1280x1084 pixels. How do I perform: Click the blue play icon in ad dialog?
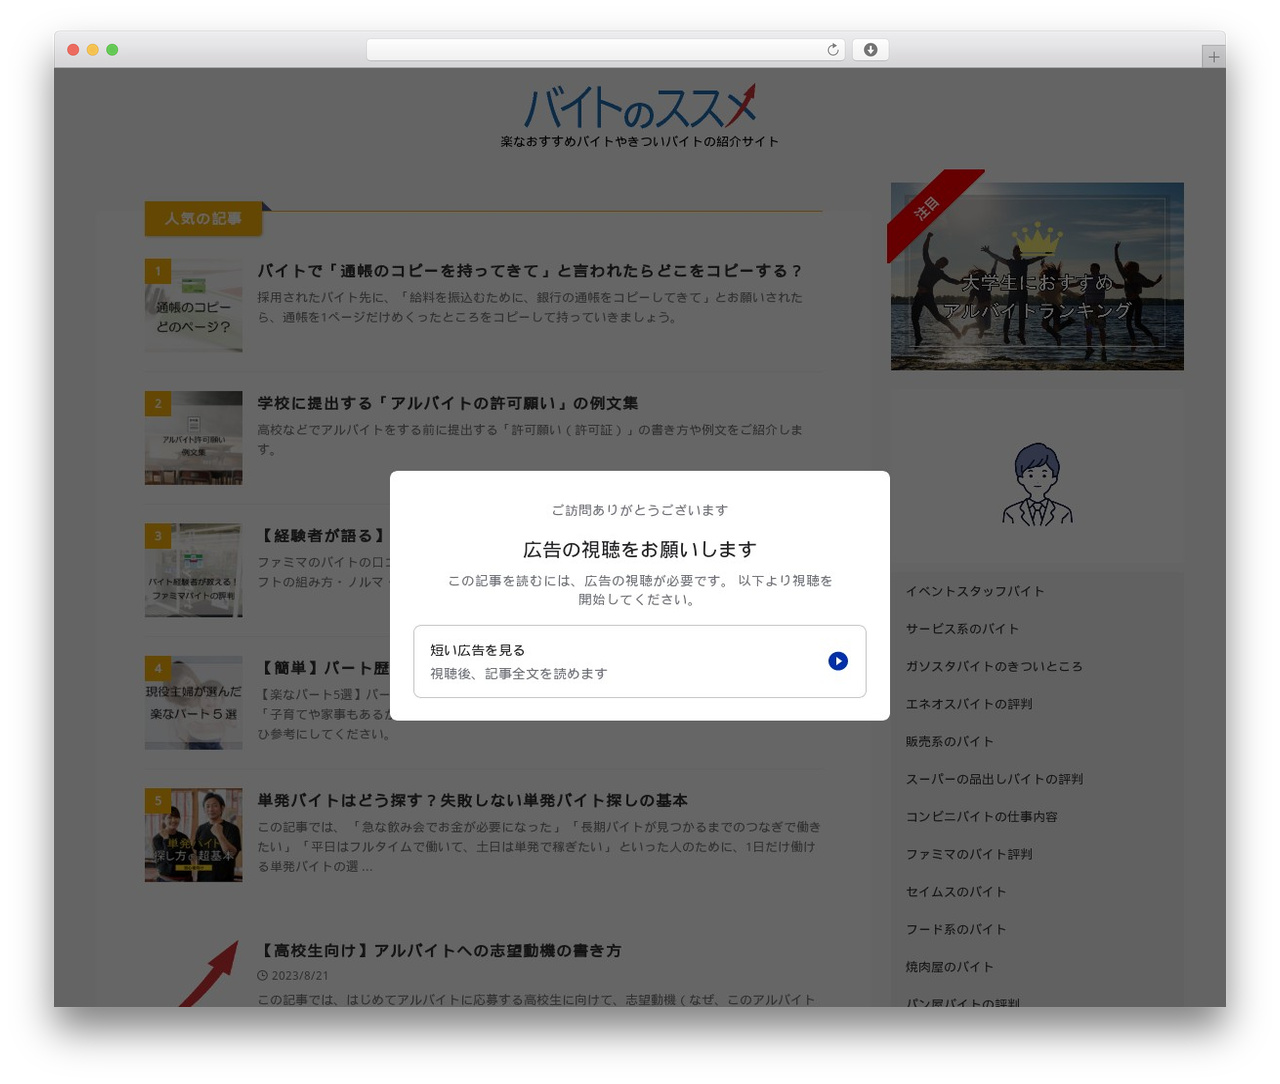coord(838,661)
